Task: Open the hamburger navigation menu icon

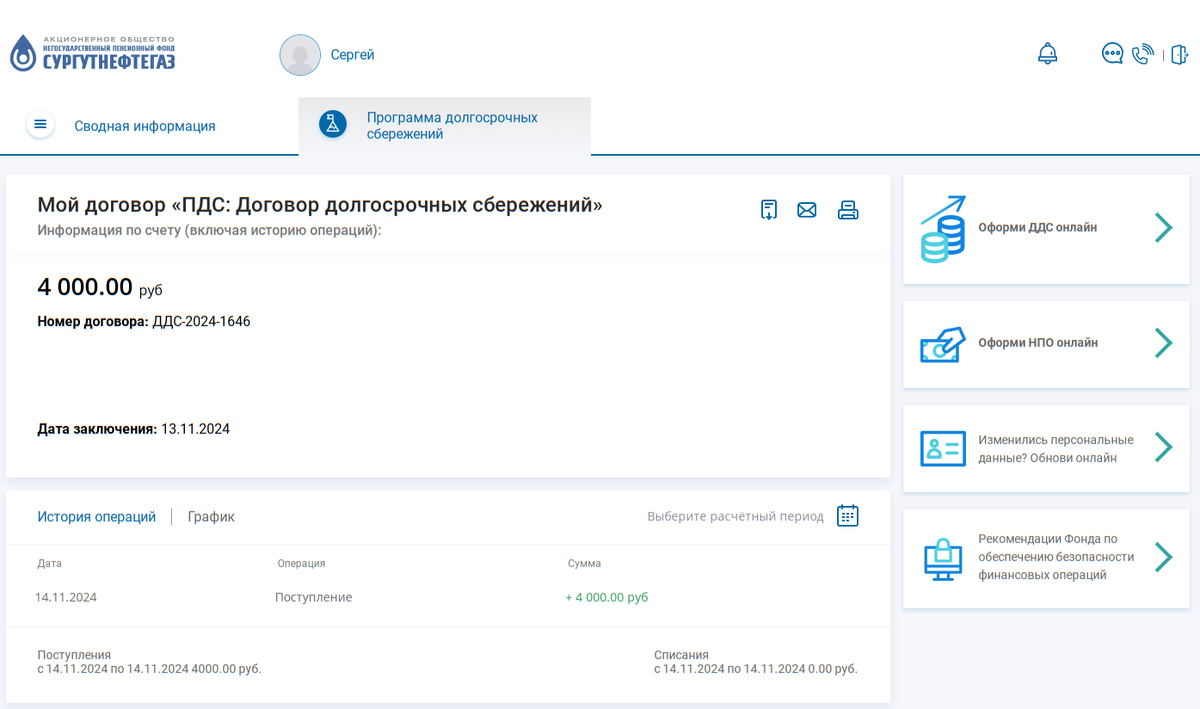Action: [40, 124]
